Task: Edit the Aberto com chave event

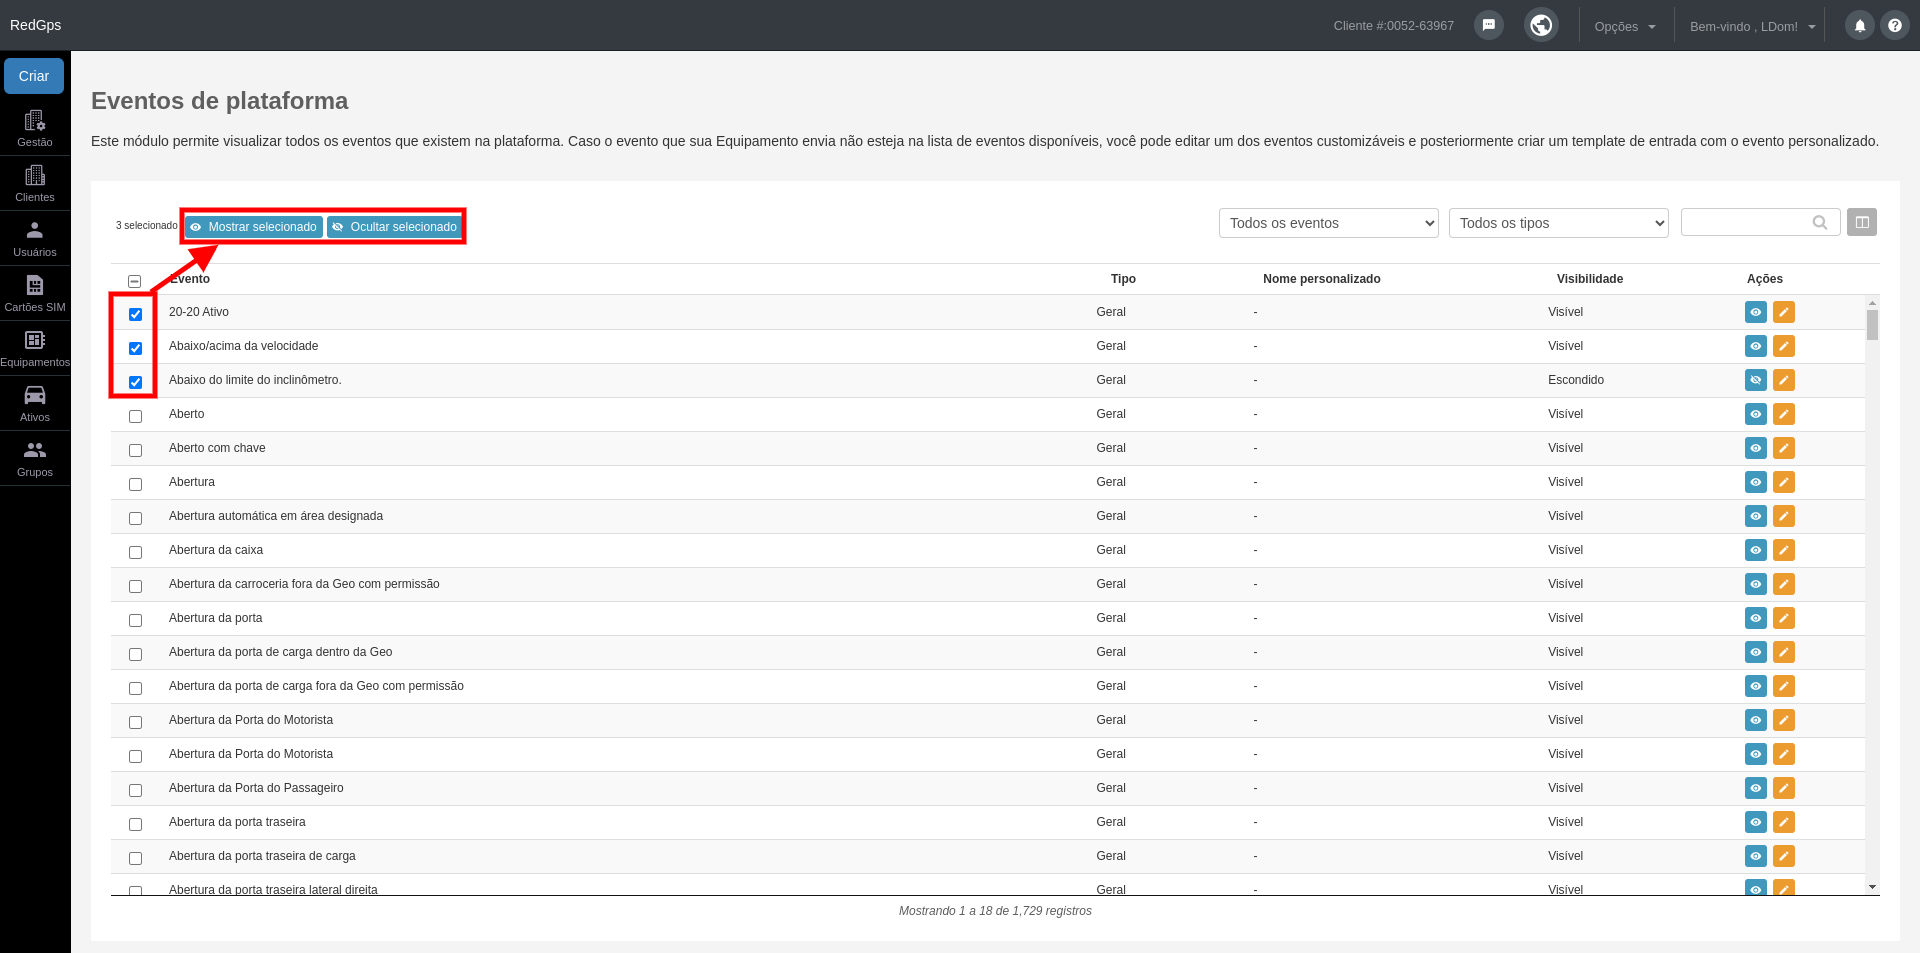Action: click(x=1784, y=448)
